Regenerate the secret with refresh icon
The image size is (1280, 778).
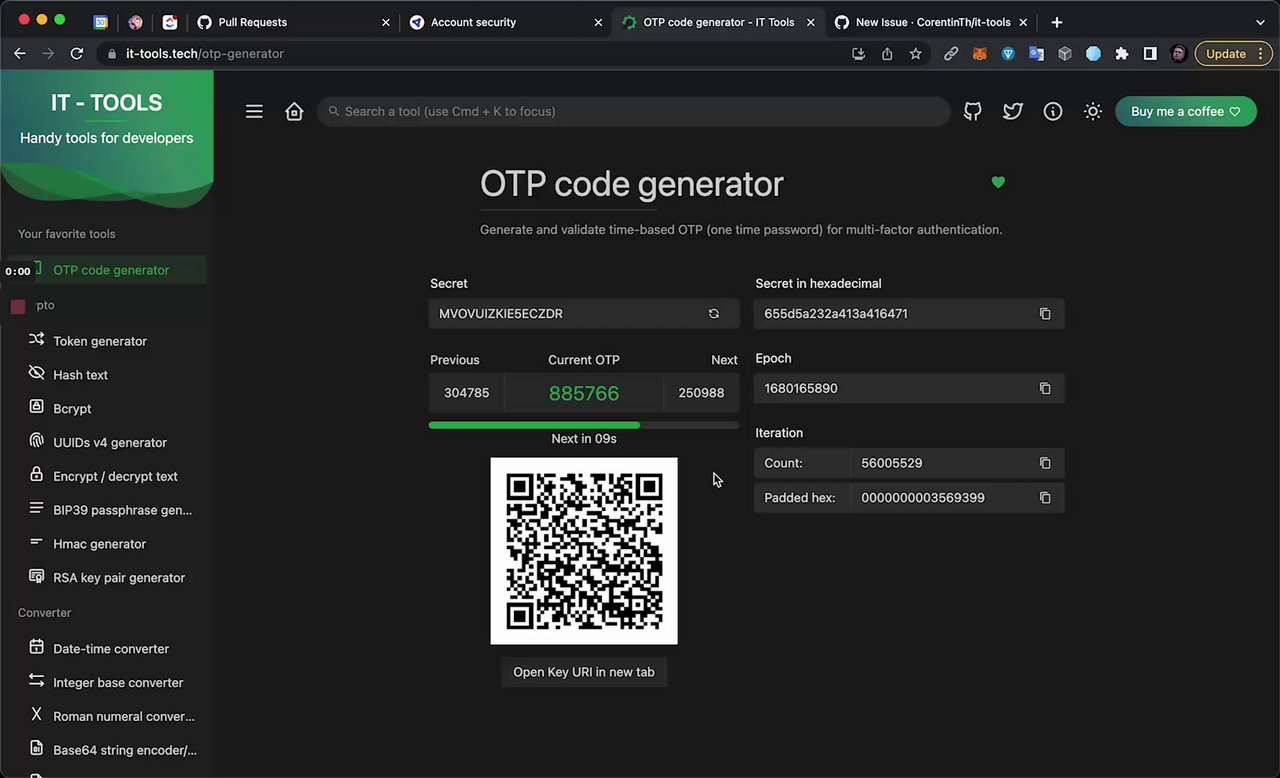pyautogui.click(x=714, y=314)
